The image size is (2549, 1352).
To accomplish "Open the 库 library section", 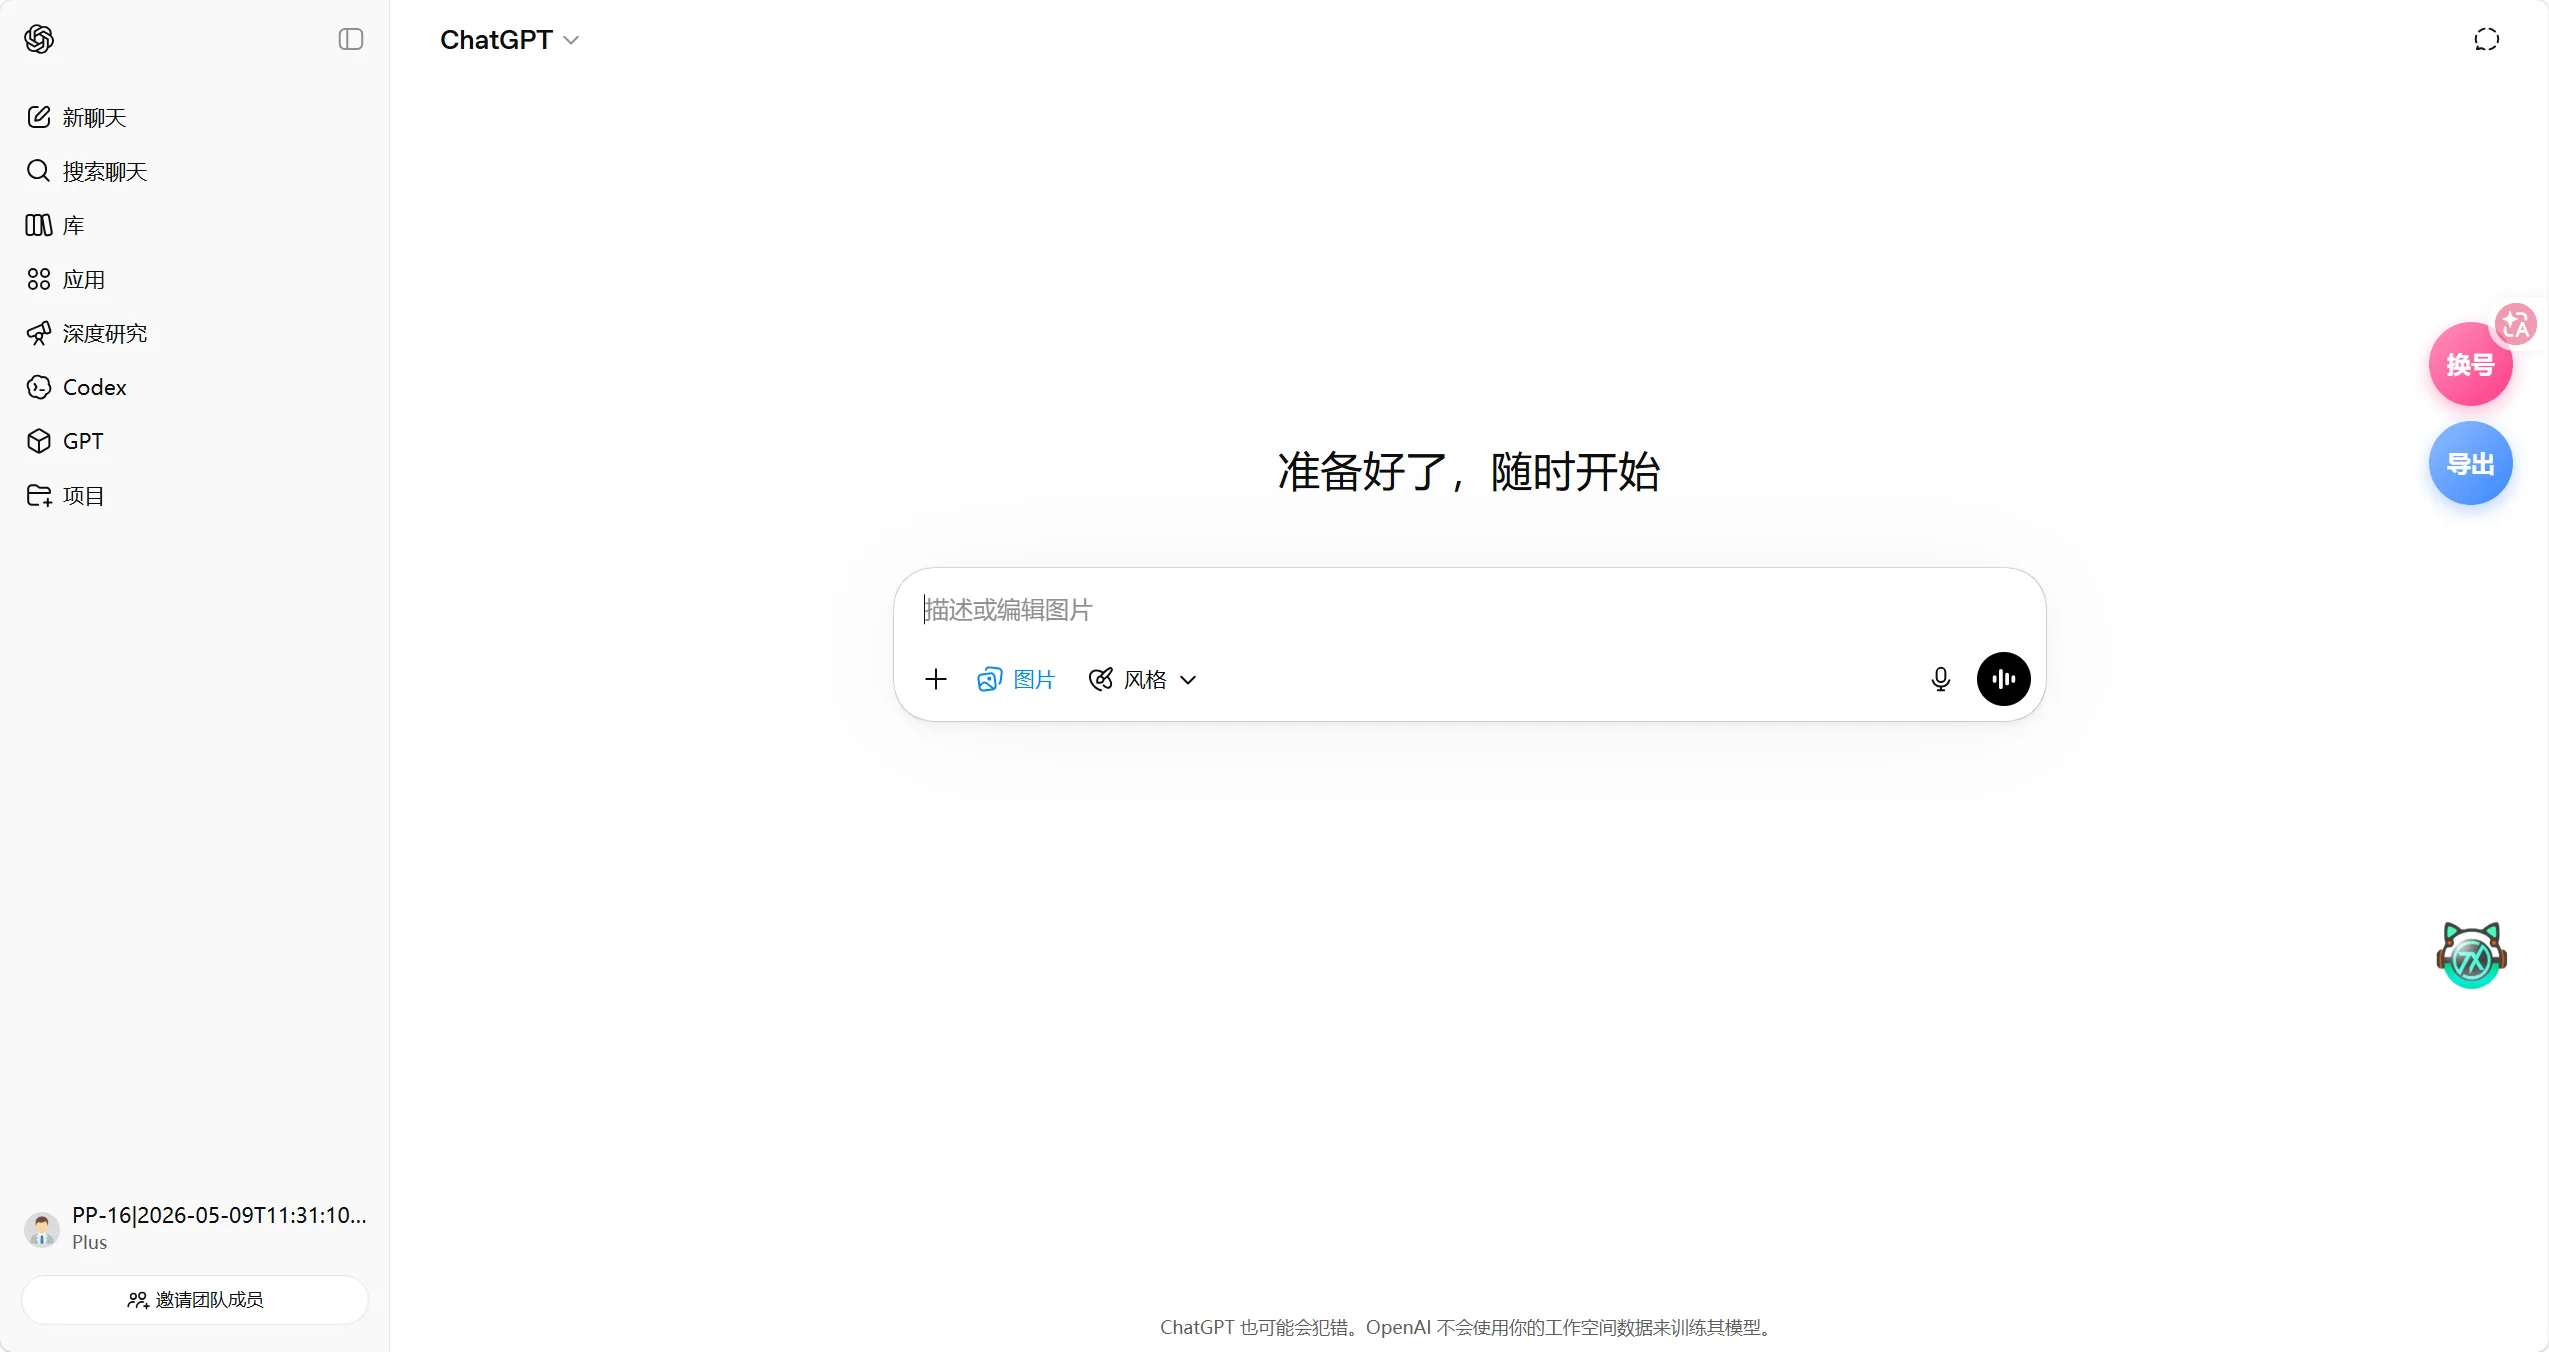I will 195,225.
